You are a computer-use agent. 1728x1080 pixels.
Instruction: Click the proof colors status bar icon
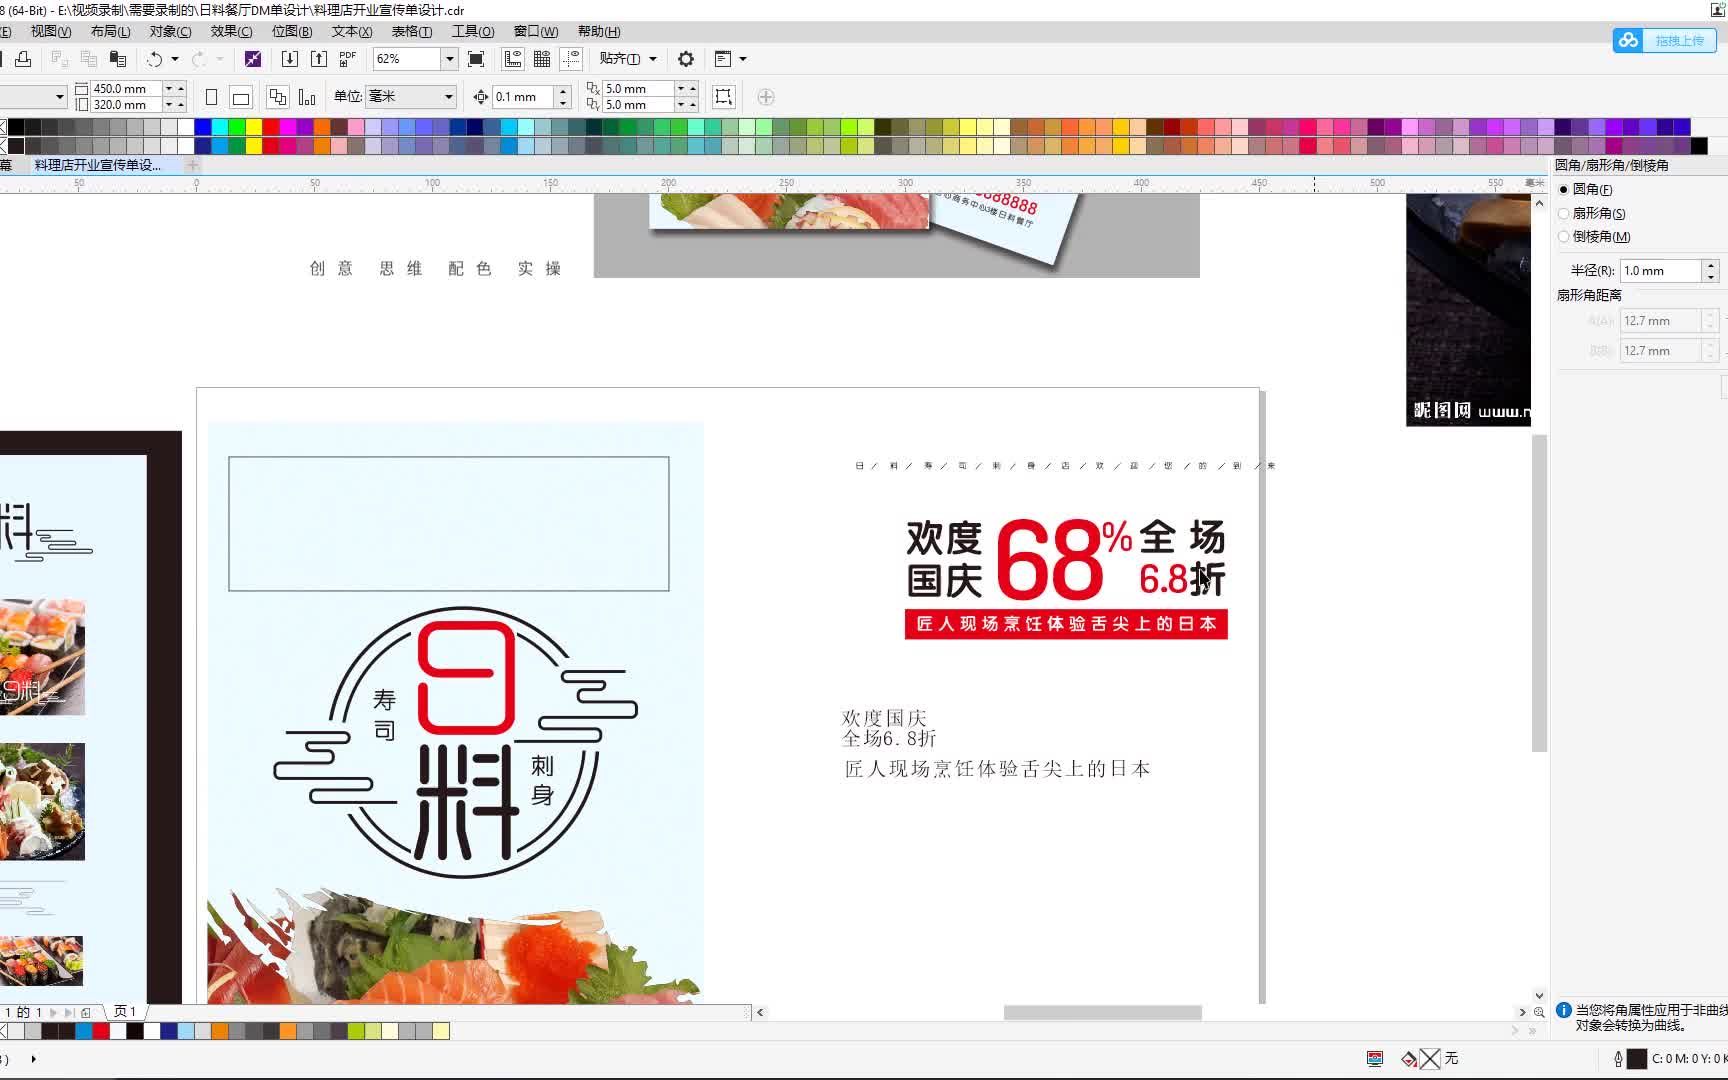pyautogui.click(x=1375, y=1058)
